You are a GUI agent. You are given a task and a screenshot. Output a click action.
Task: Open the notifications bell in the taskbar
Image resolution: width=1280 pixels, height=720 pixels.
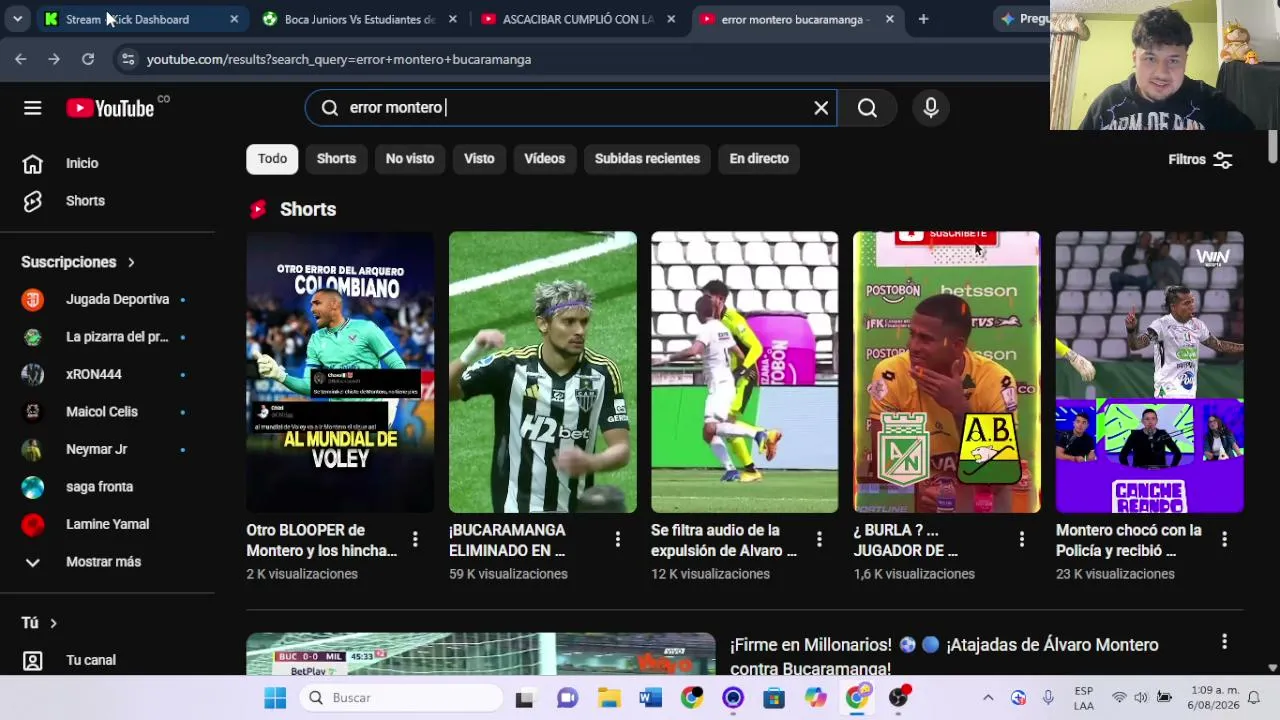tap(1253, 698)
